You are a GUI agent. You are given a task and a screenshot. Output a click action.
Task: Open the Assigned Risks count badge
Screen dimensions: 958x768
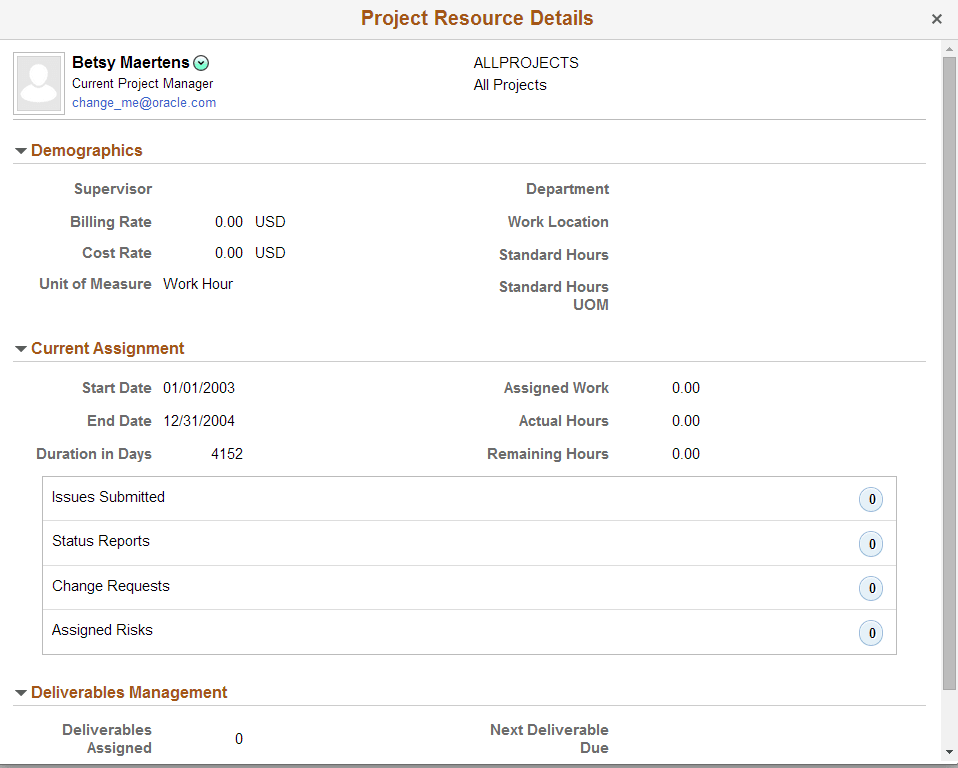click(x=871, y=633)
